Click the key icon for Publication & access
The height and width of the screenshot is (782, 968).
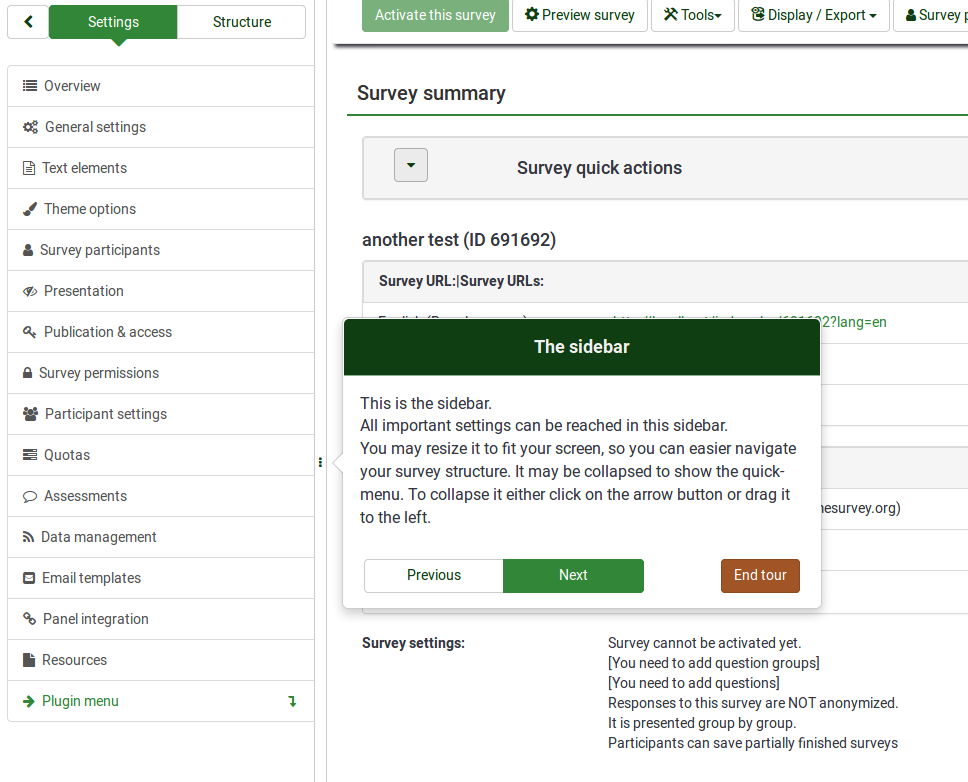pos(30,332)
